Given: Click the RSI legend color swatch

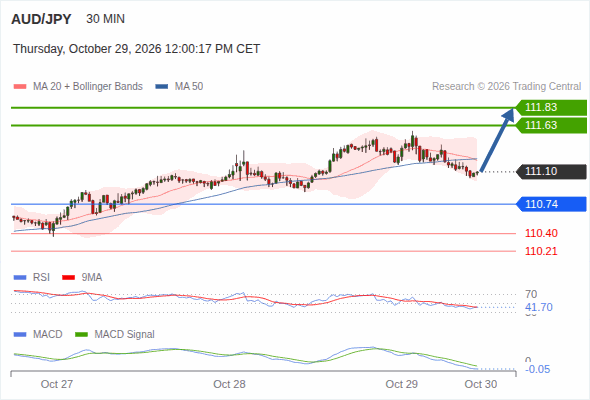Looking at the screenshot, I should click(x=20, y=278).
